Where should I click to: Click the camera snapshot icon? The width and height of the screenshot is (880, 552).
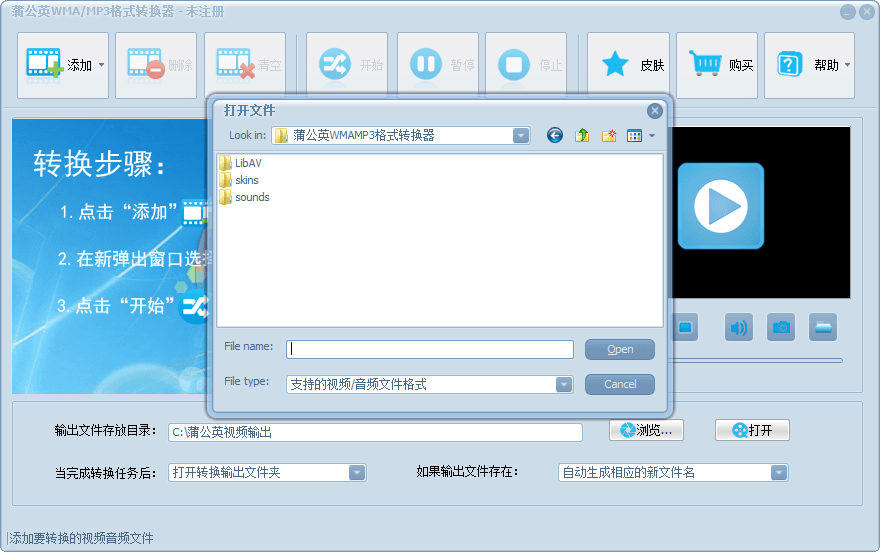pyautogui.click(x=781, y=327)
